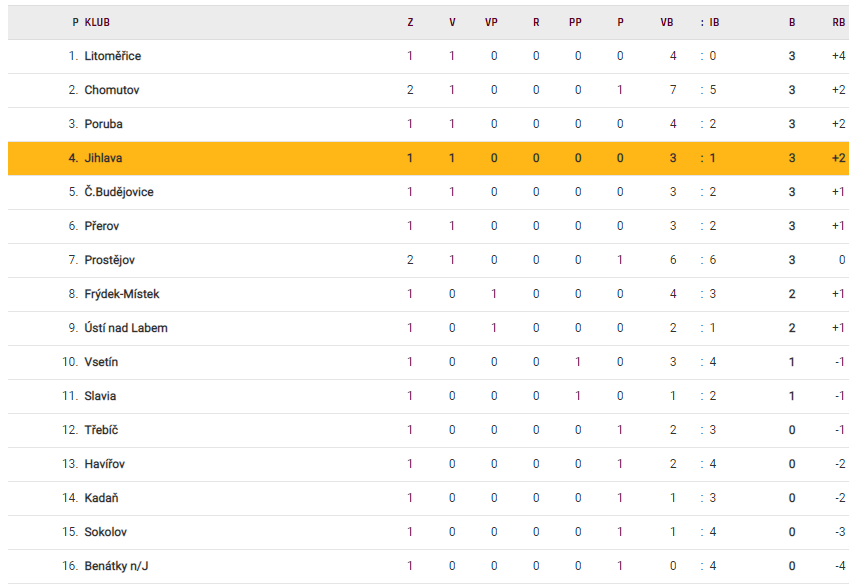Open the Benátky n/J club link

[x=116, y=566]
